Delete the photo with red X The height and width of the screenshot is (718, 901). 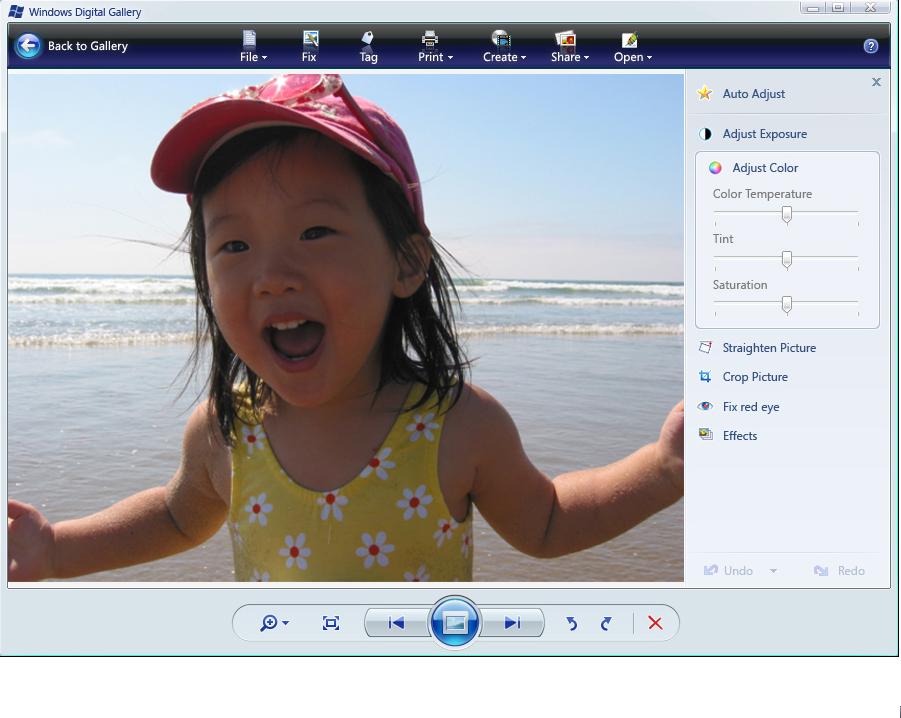[x=655, y=623]
